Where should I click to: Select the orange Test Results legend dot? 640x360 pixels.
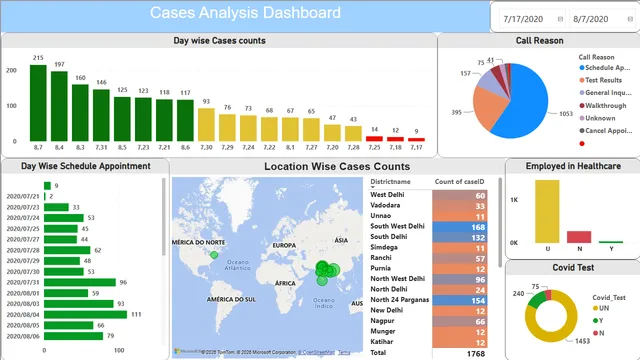click(582, 80)
